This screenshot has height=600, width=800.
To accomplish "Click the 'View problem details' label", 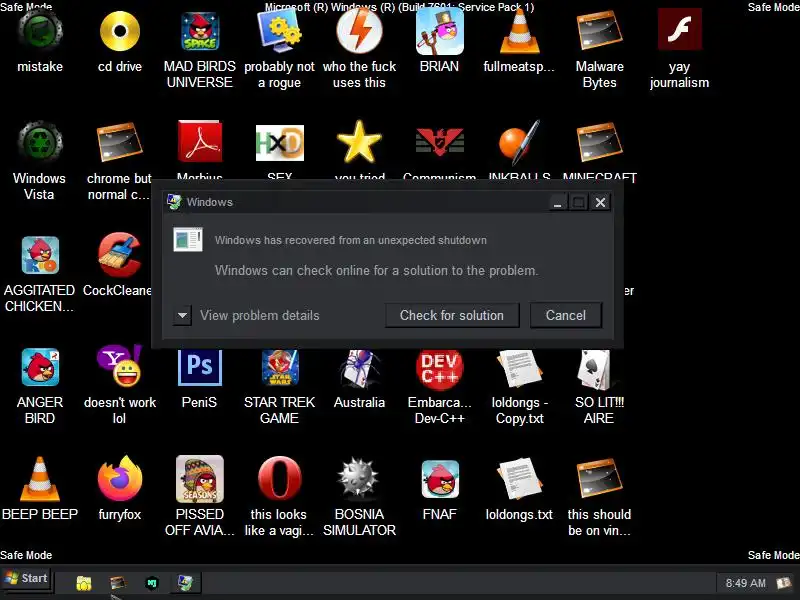I will pos(260,315).
